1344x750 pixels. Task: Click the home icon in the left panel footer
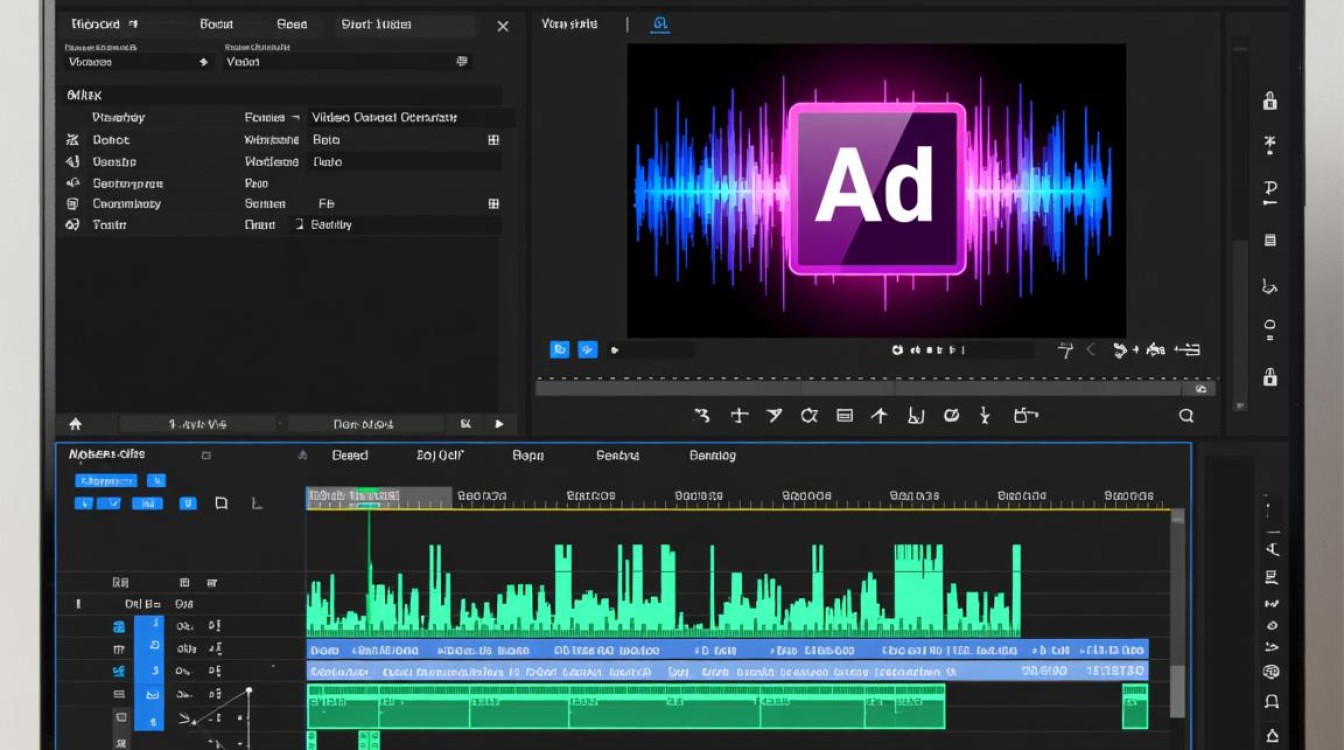tap(75, 424)
